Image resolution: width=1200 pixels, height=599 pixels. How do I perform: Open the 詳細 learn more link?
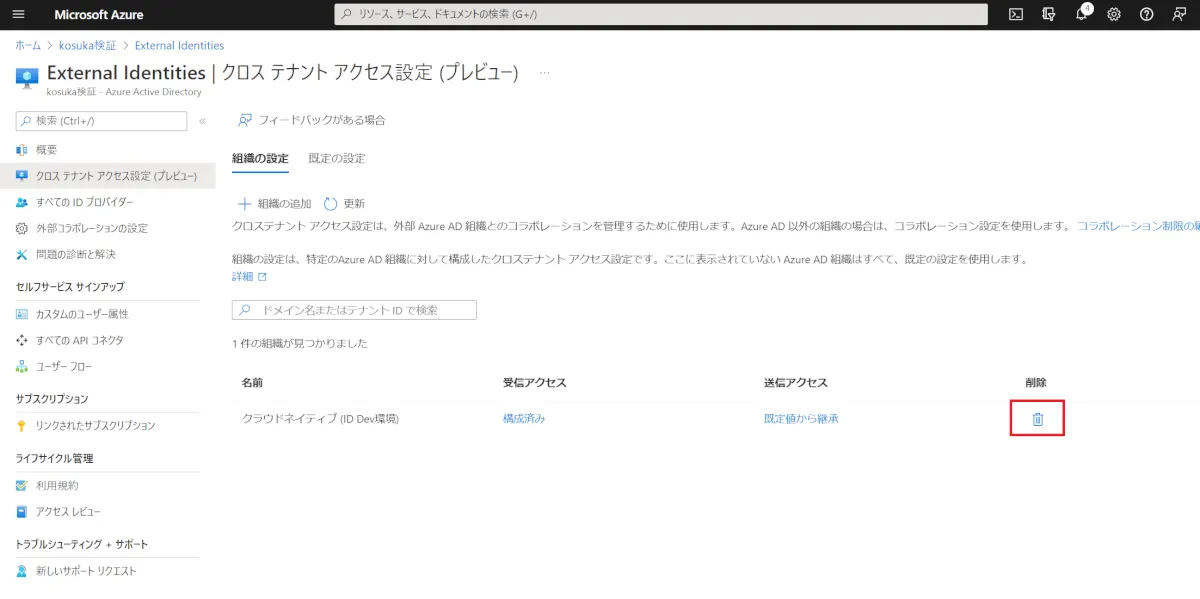click(249, 276)
